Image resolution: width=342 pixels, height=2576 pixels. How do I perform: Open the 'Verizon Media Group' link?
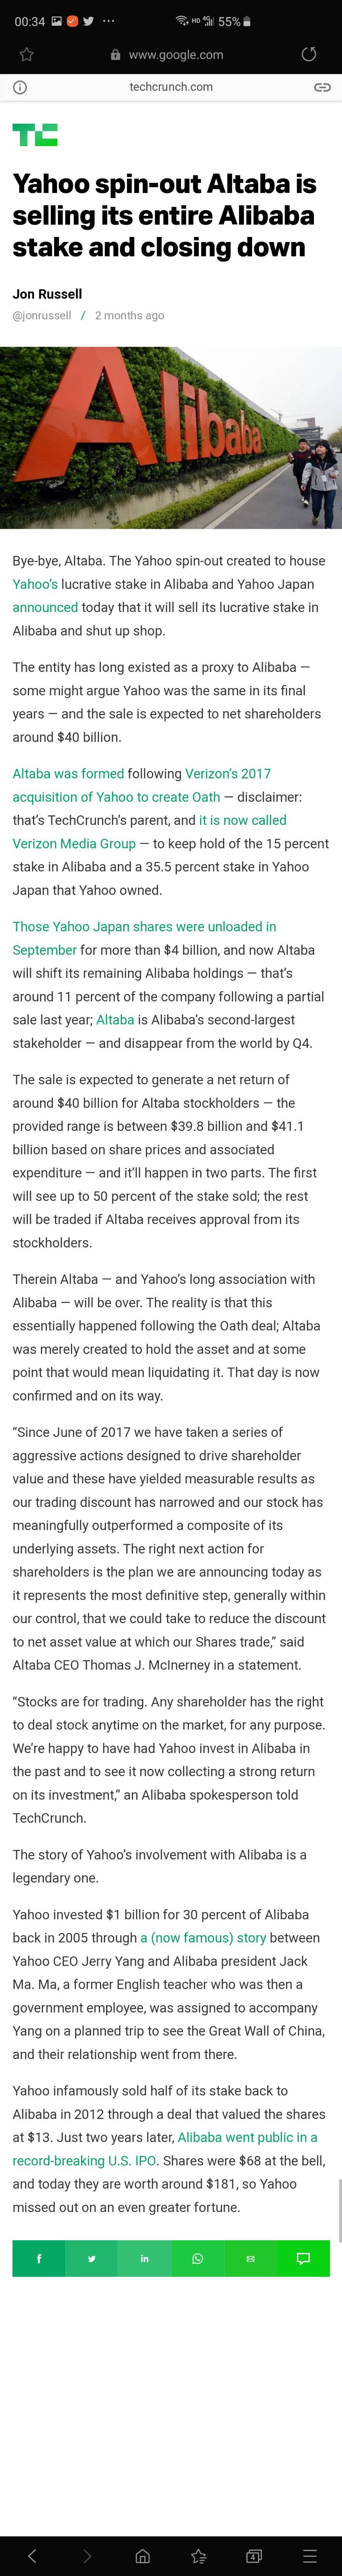click(x=74, y=843)
